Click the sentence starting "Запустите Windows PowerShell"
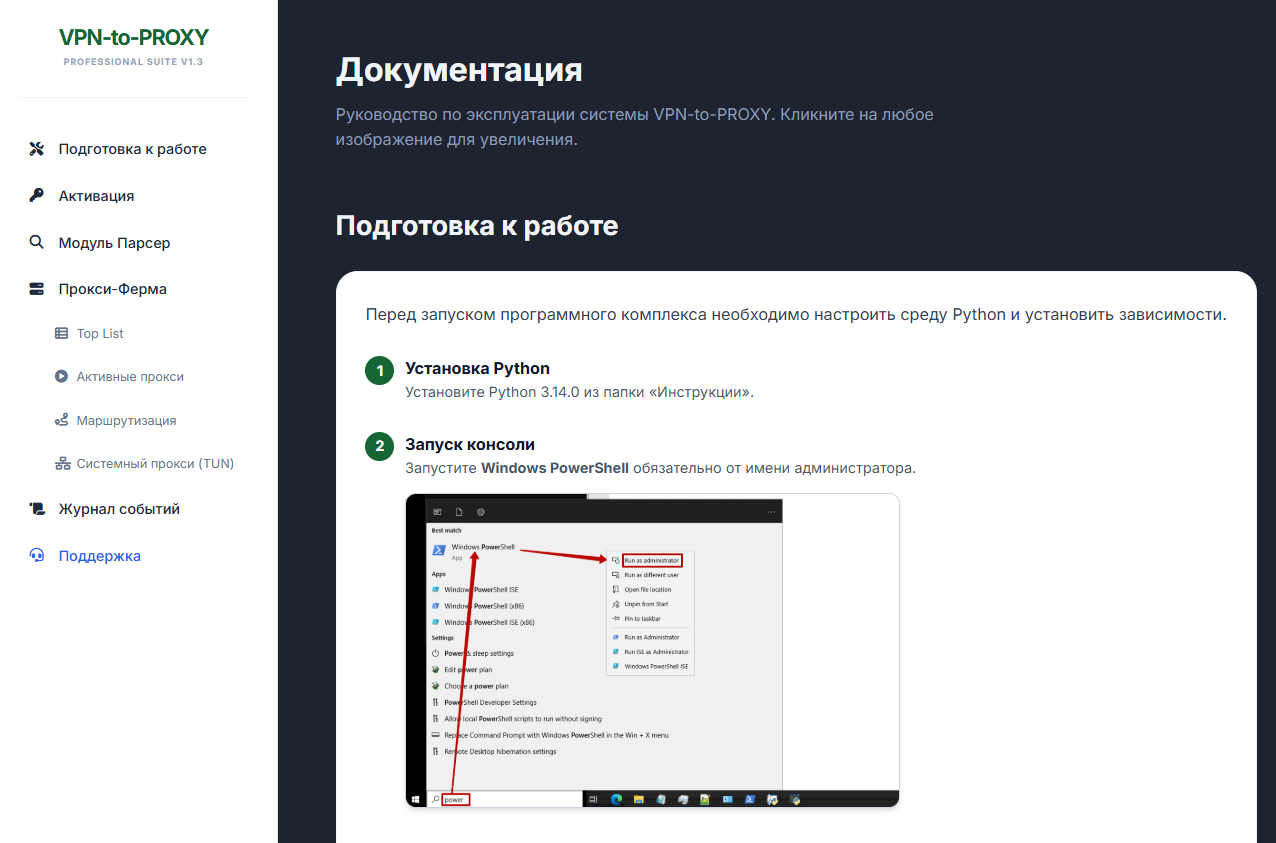1276x843 pixels. click(x=660, y=468)
